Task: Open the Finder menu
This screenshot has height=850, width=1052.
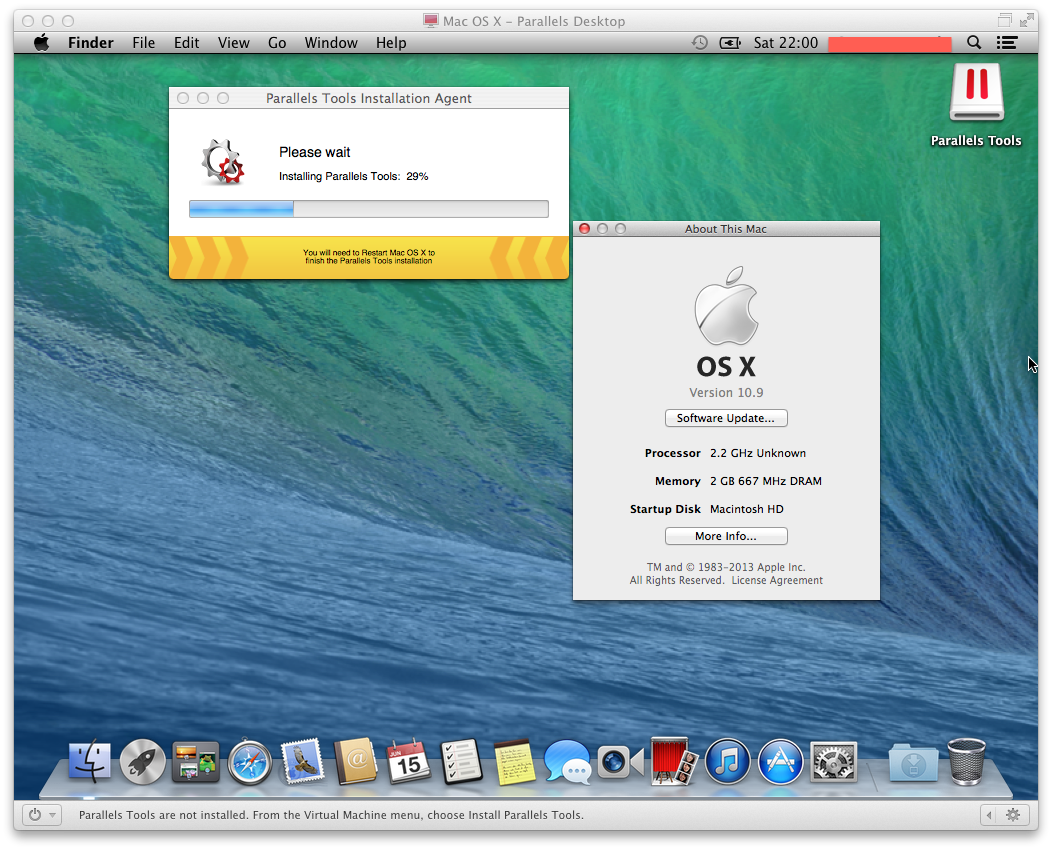Action: (91, 43)
